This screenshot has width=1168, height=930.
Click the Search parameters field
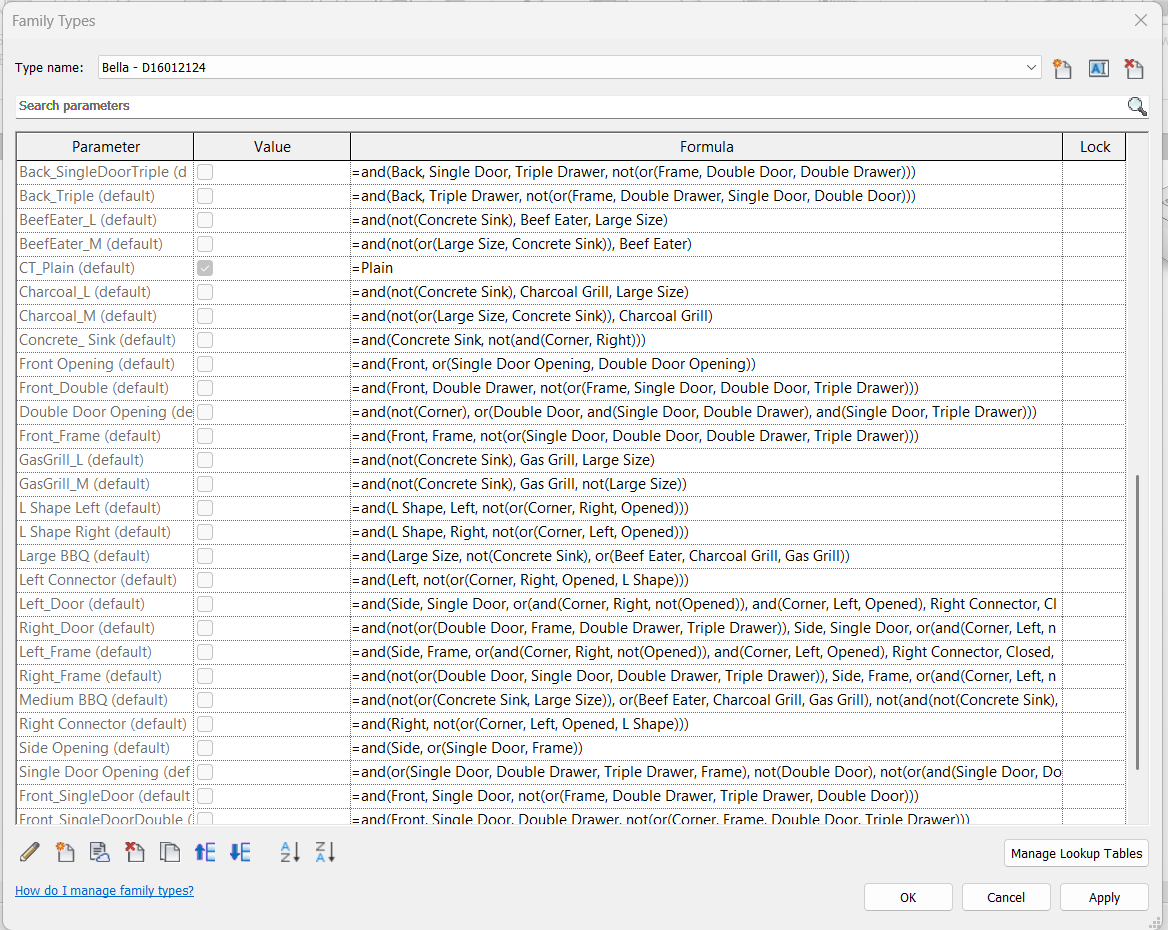[x=570, y=106]
